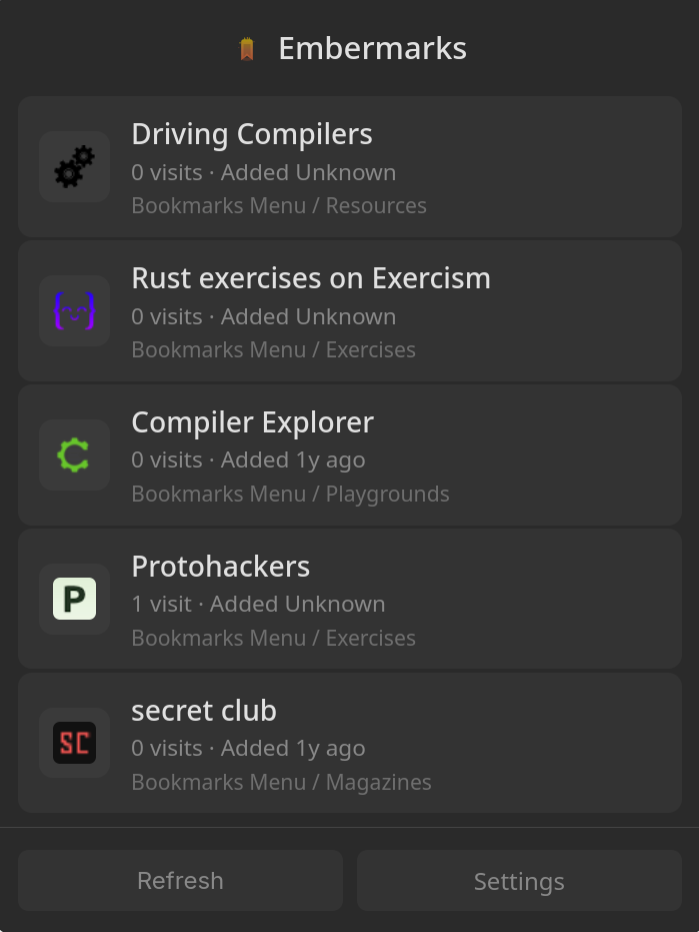Click the Bookmarks Menu / Playgrounds folder path
Viewport: 699px width, 932px height.
click(290, 494)
